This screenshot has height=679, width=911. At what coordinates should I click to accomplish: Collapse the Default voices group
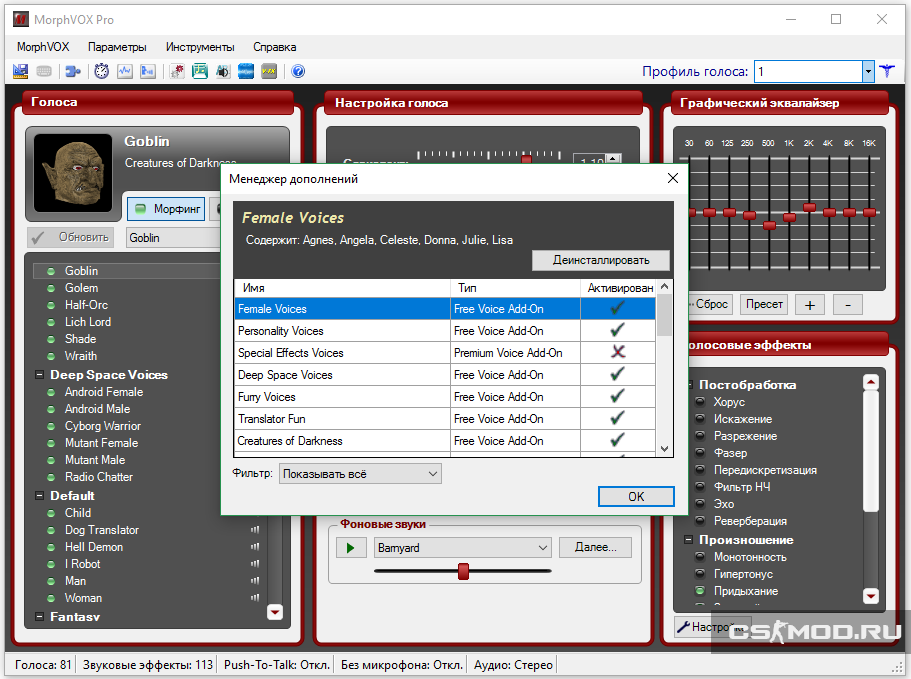tap(40, 495)
